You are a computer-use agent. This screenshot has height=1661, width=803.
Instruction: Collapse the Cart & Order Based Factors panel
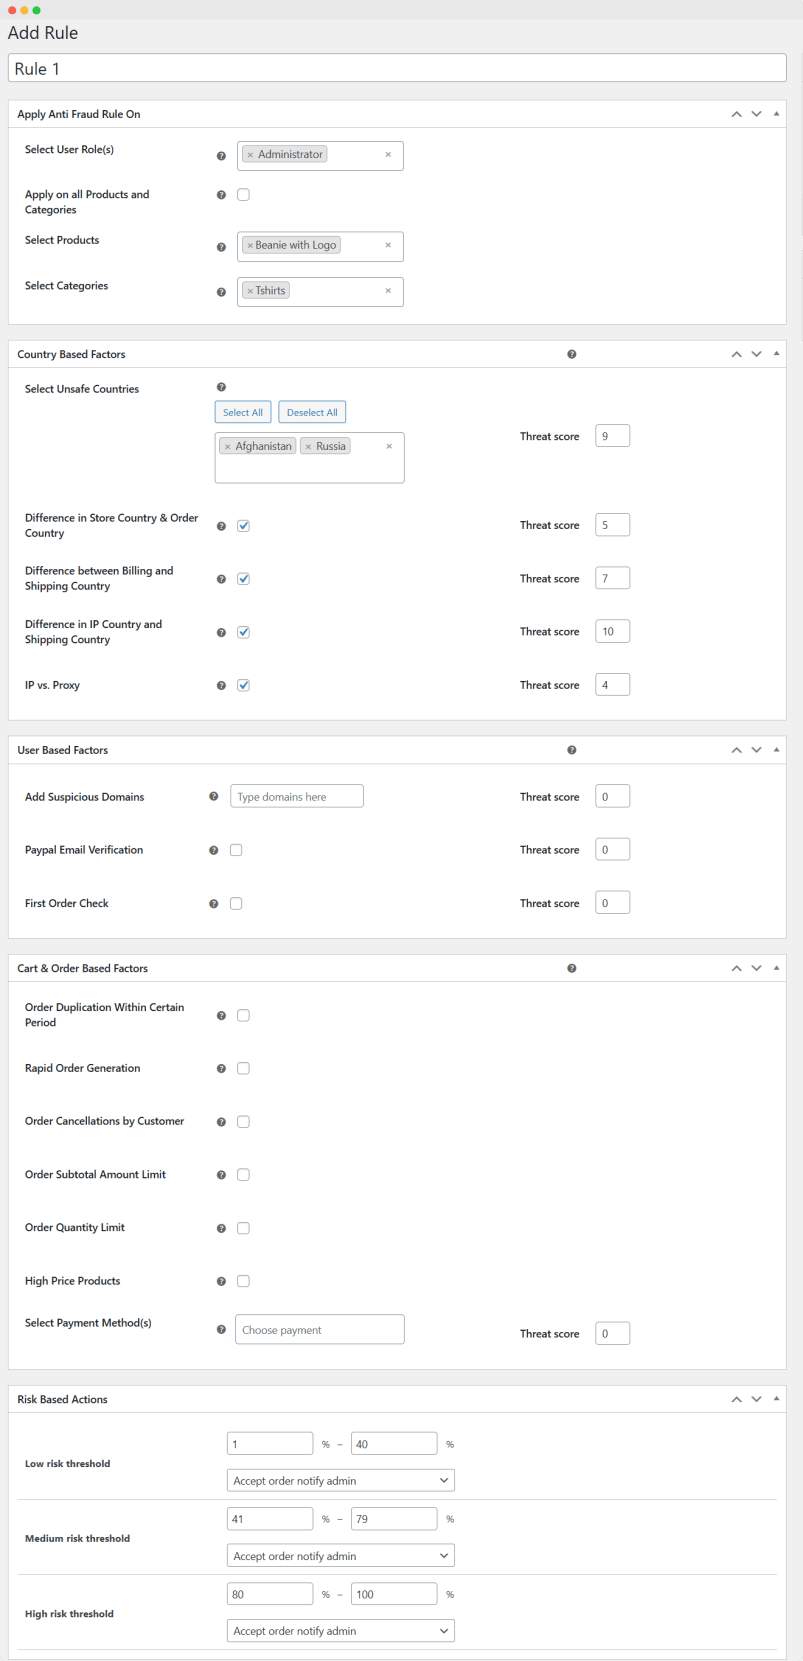777,968
